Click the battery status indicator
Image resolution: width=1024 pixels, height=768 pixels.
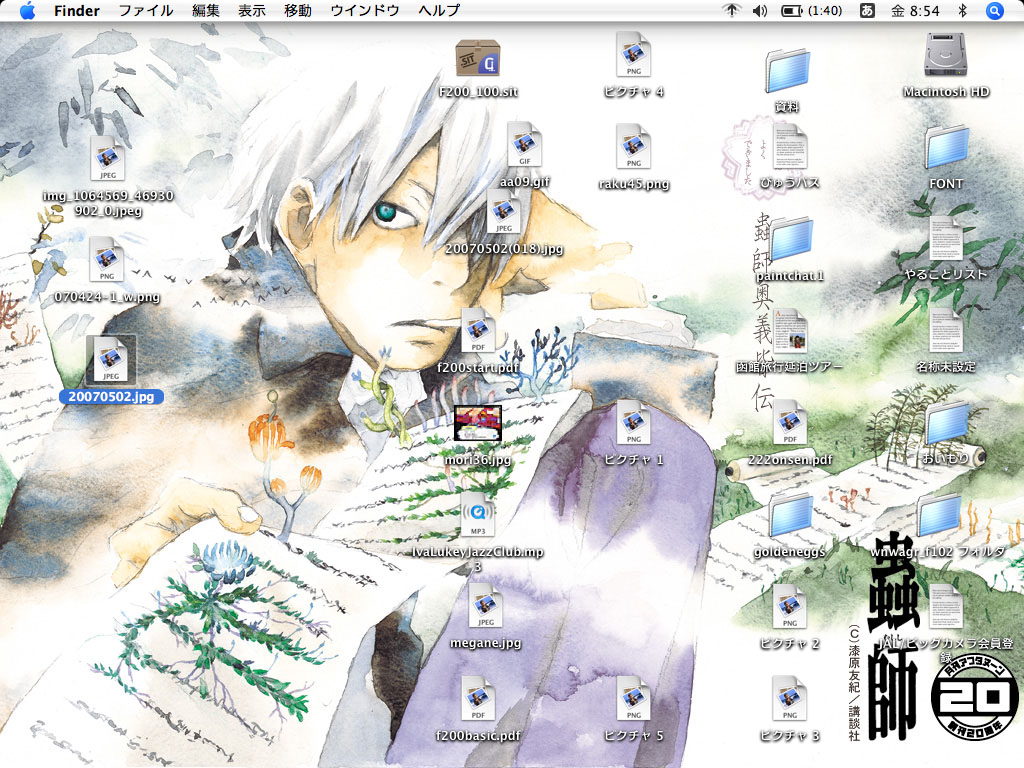[812, 10]
